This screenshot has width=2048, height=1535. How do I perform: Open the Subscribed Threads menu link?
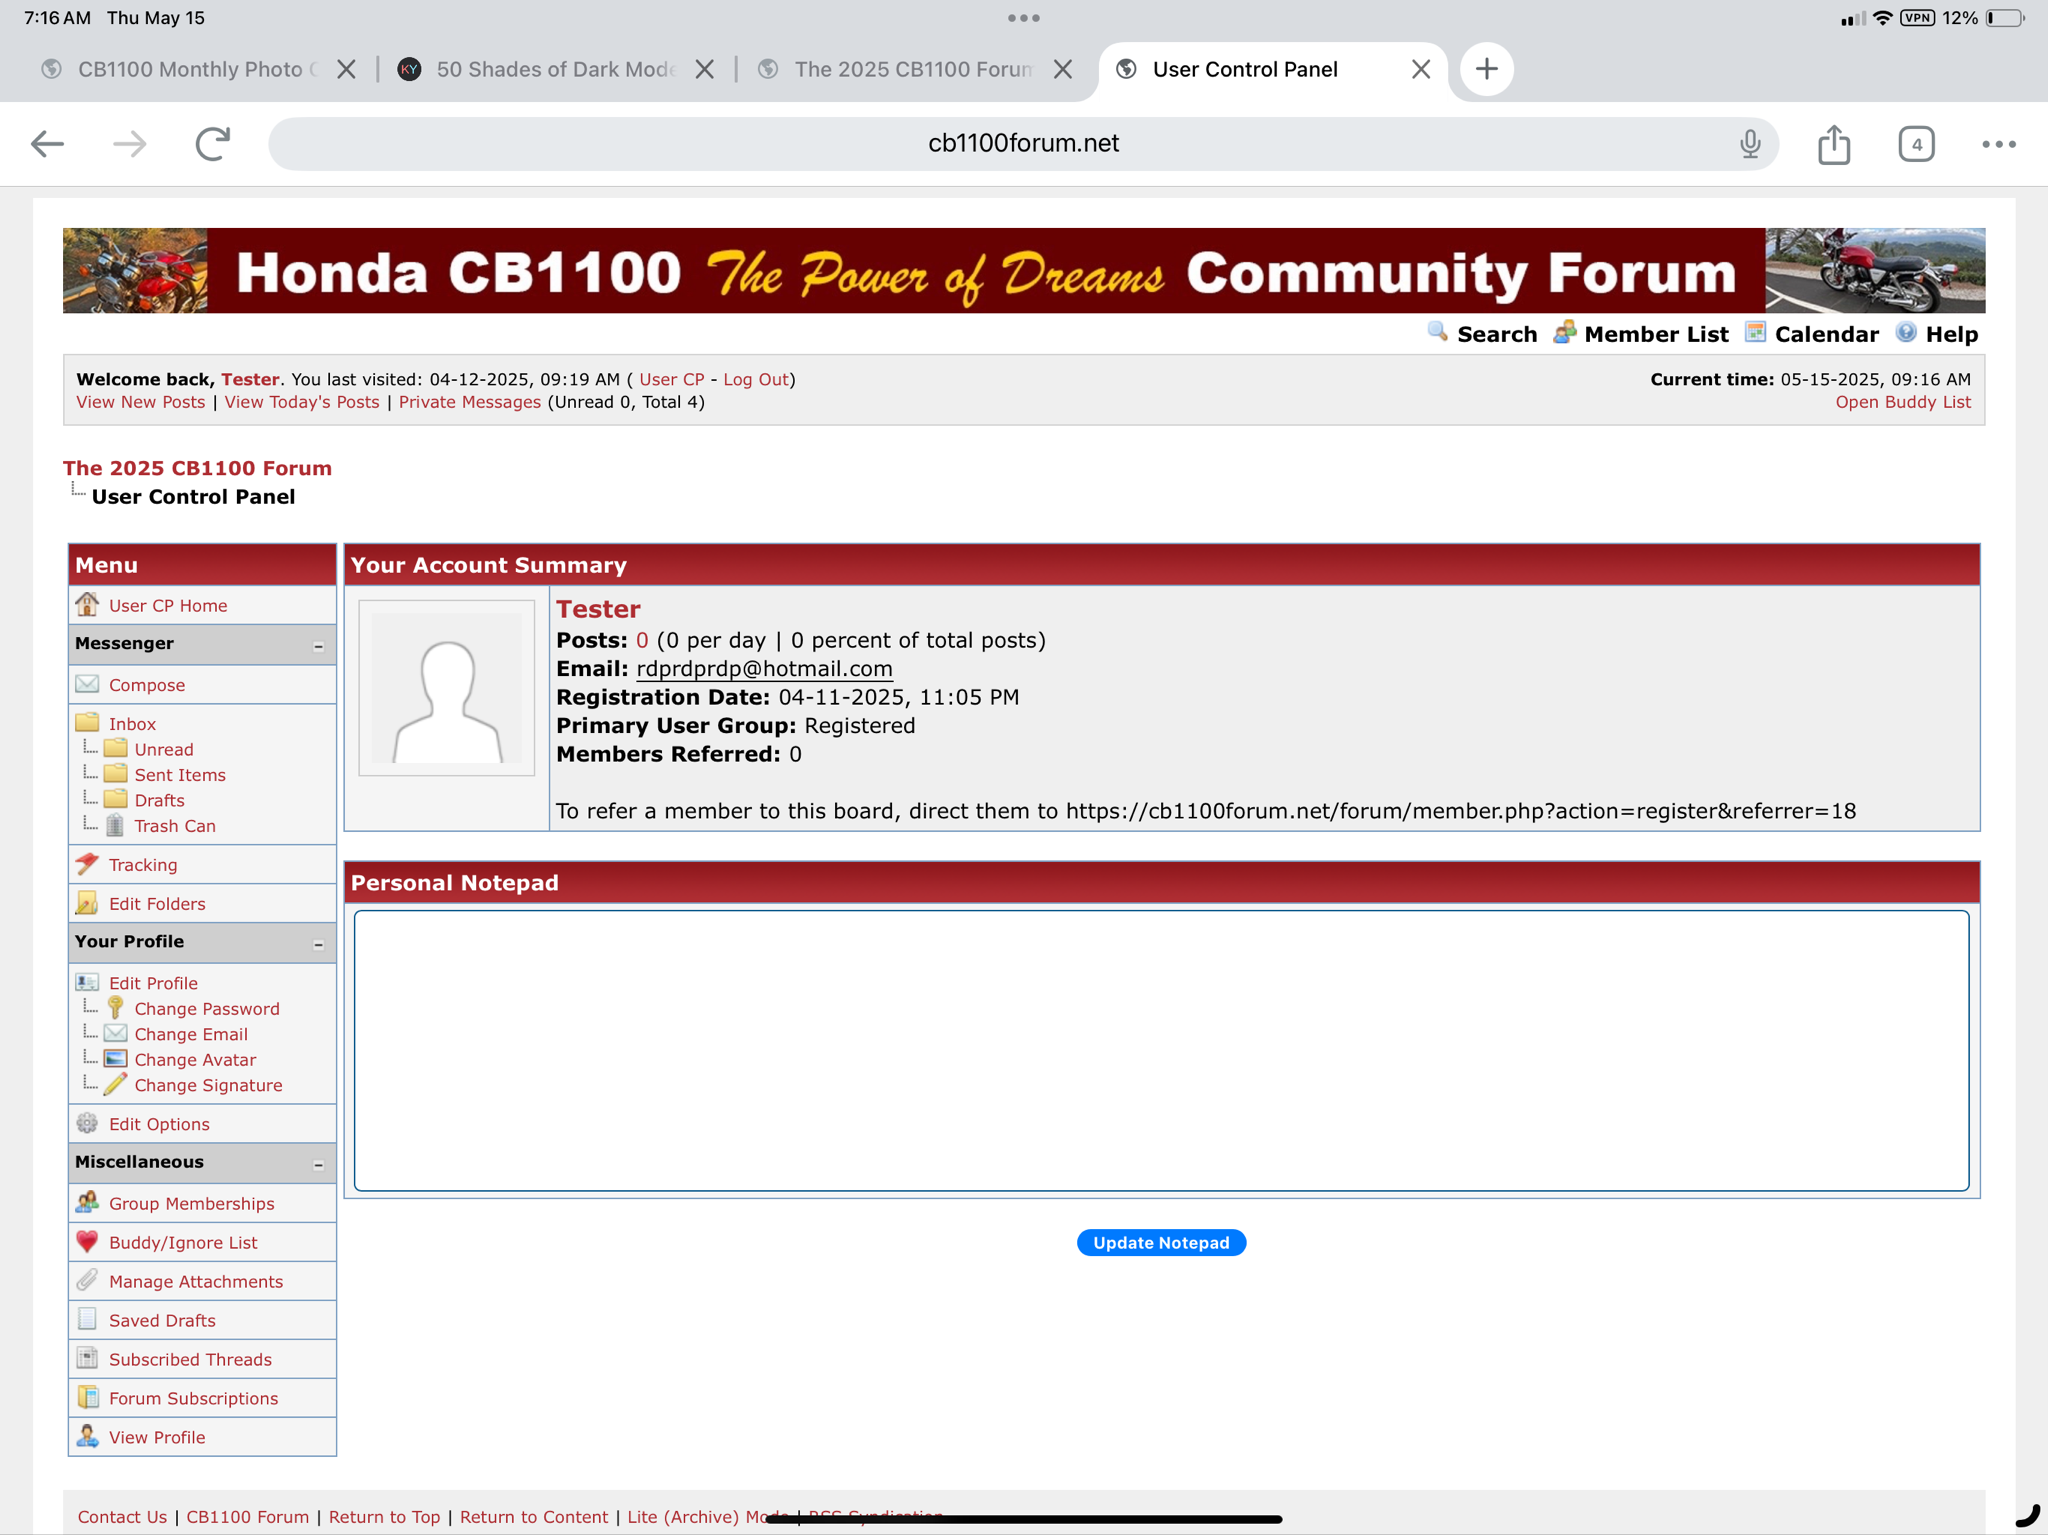point(190,1359)
